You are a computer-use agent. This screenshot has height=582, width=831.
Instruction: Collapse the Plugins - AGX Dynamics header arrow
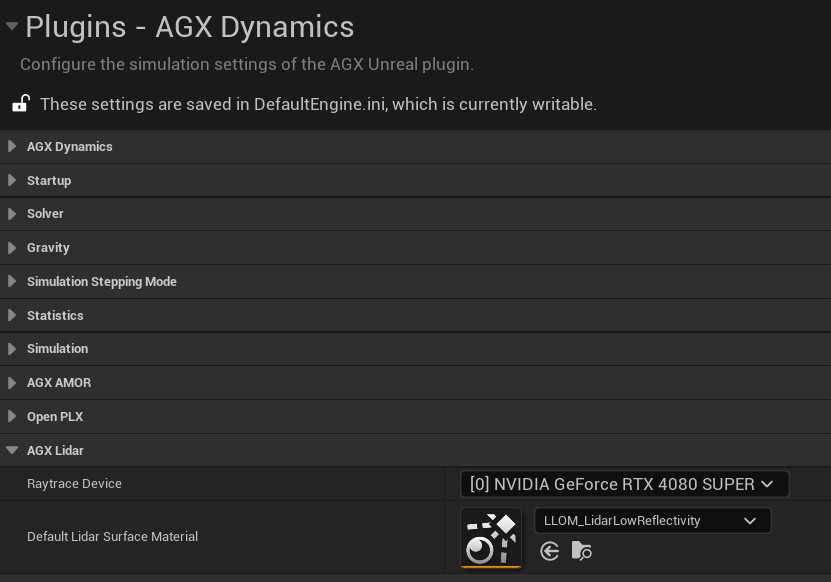(12, 27)
